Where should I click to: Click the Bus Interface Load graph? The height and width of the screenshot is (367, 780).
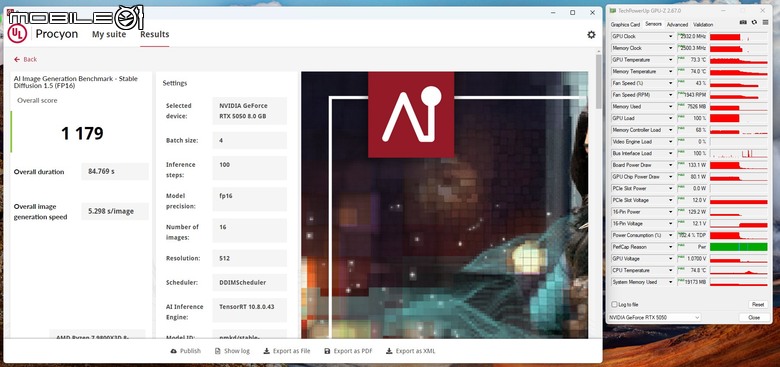click(x=739, y=153)
